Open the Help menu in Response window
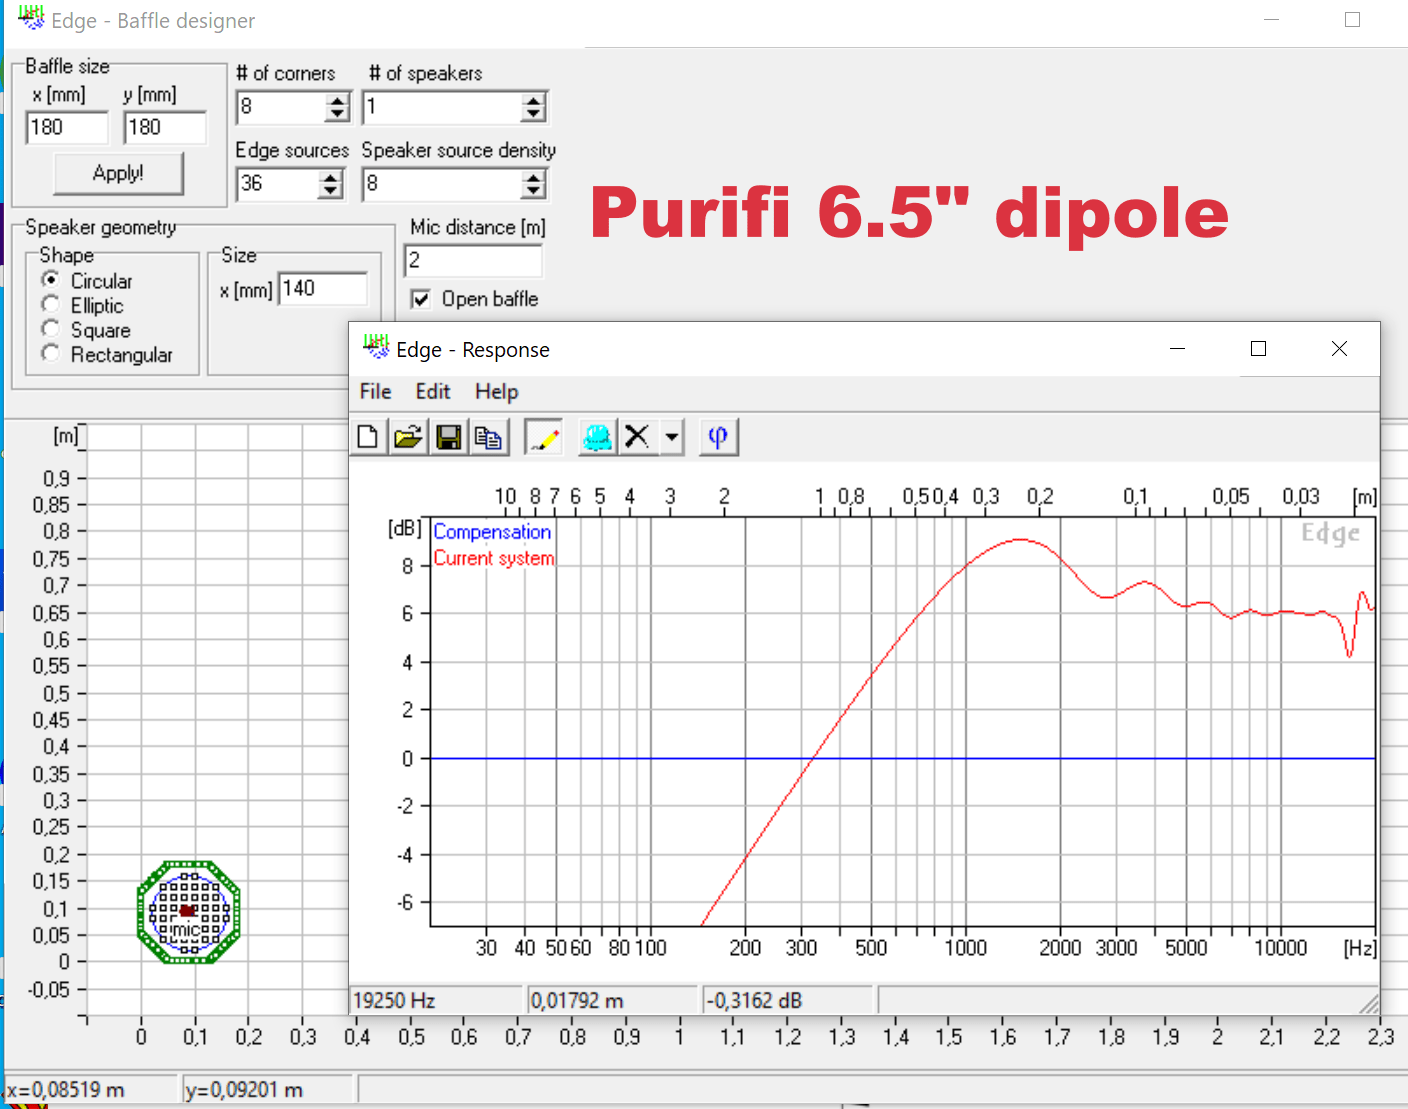The height and width of the screenshot is (1109, 1408). pos(496,392)
